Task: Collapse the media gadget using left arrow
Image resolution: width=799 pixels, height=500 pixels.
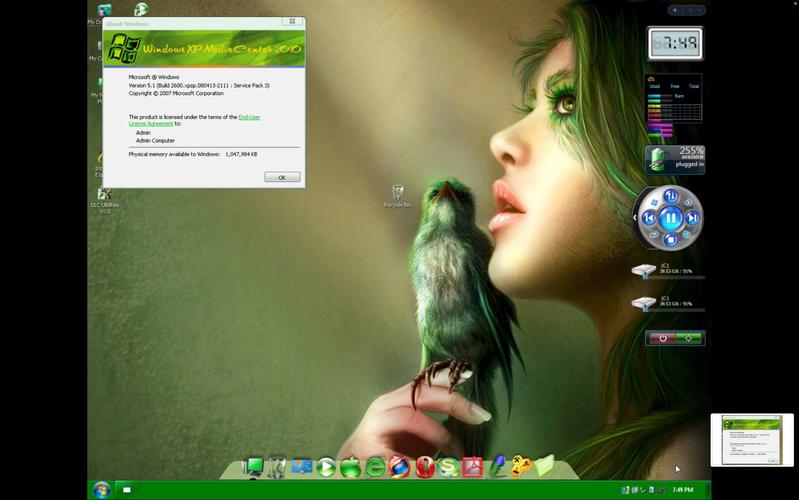Action: click(635, 218)
